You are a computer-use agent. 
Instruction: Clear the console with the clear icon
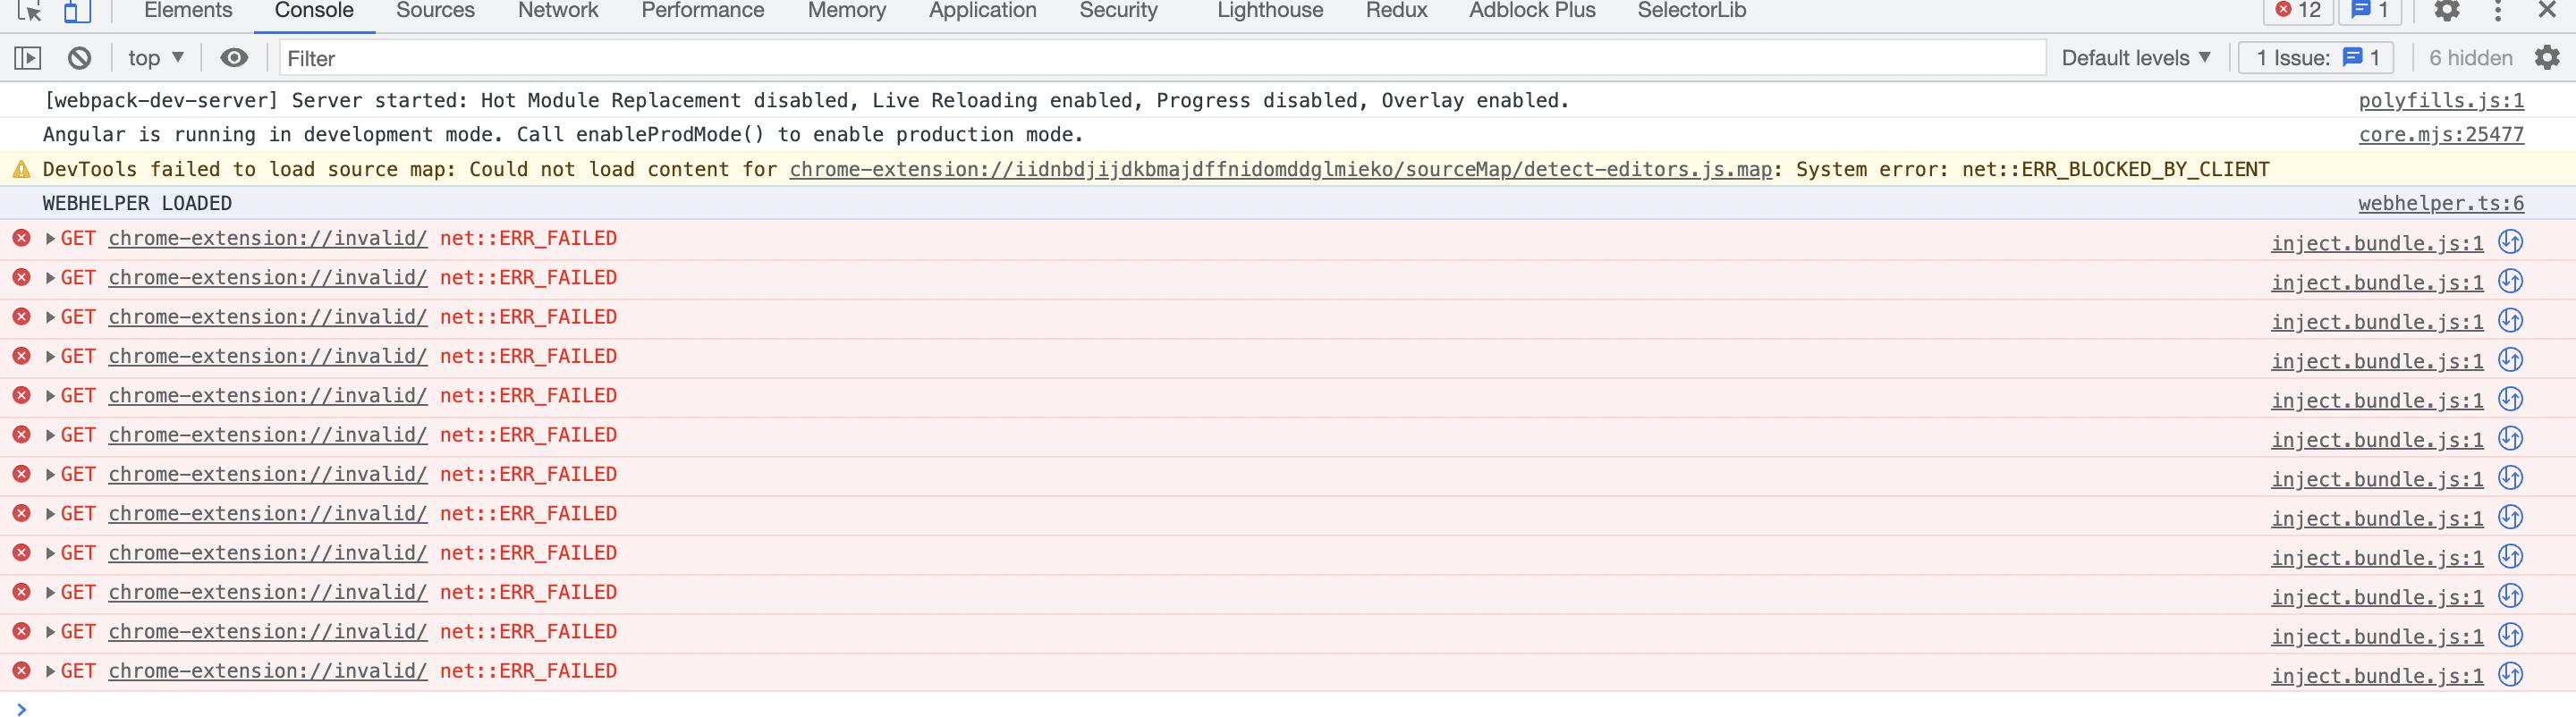click(80, 58)
